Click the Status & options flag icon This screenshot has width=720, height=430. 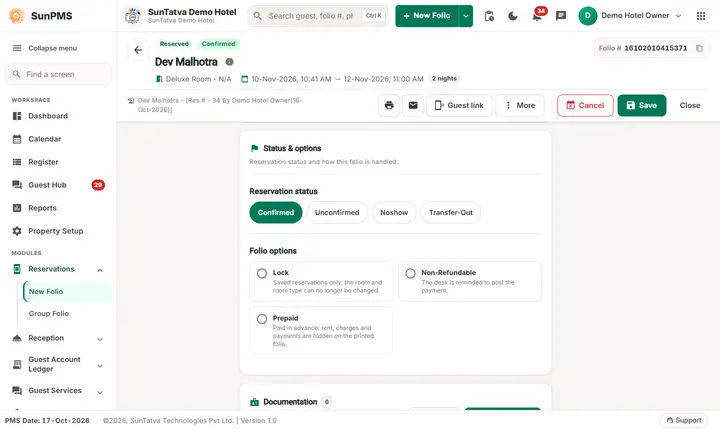click(x=254, y=148)
